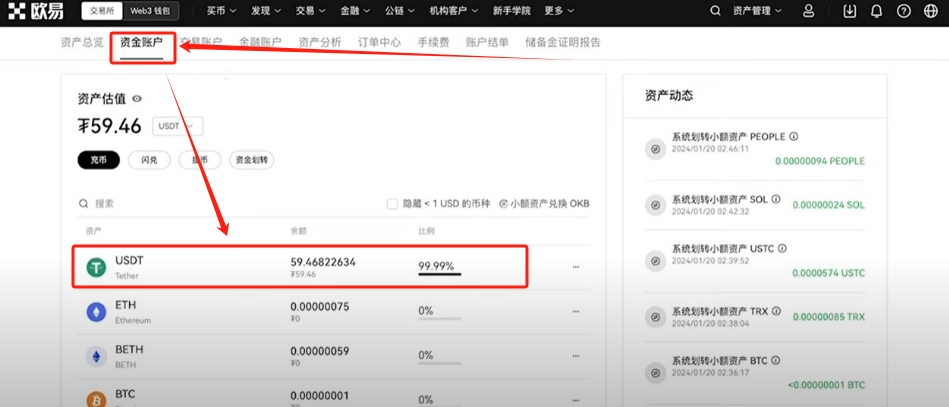Image resolution: width=949 pixels, height=407 pixels.
Task: Open the 资产管理 dropdown
Action: pos(757,11)
